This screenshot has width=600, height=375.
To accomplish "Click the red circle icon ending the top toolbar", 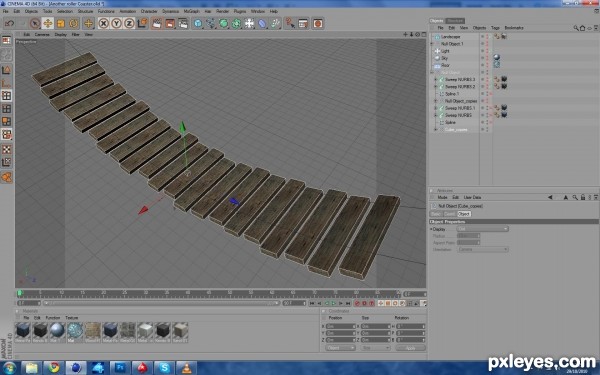I will pyautogui.click(x=318, y=23).
